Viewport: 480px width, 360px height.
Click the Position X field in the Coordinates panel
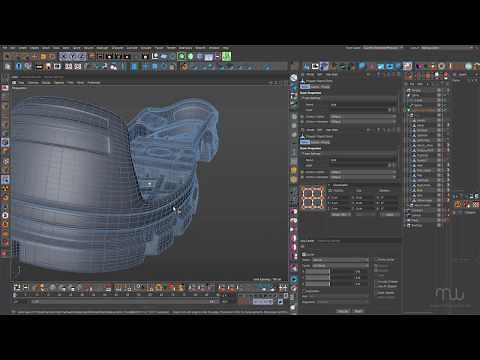(x=340, y=197)
